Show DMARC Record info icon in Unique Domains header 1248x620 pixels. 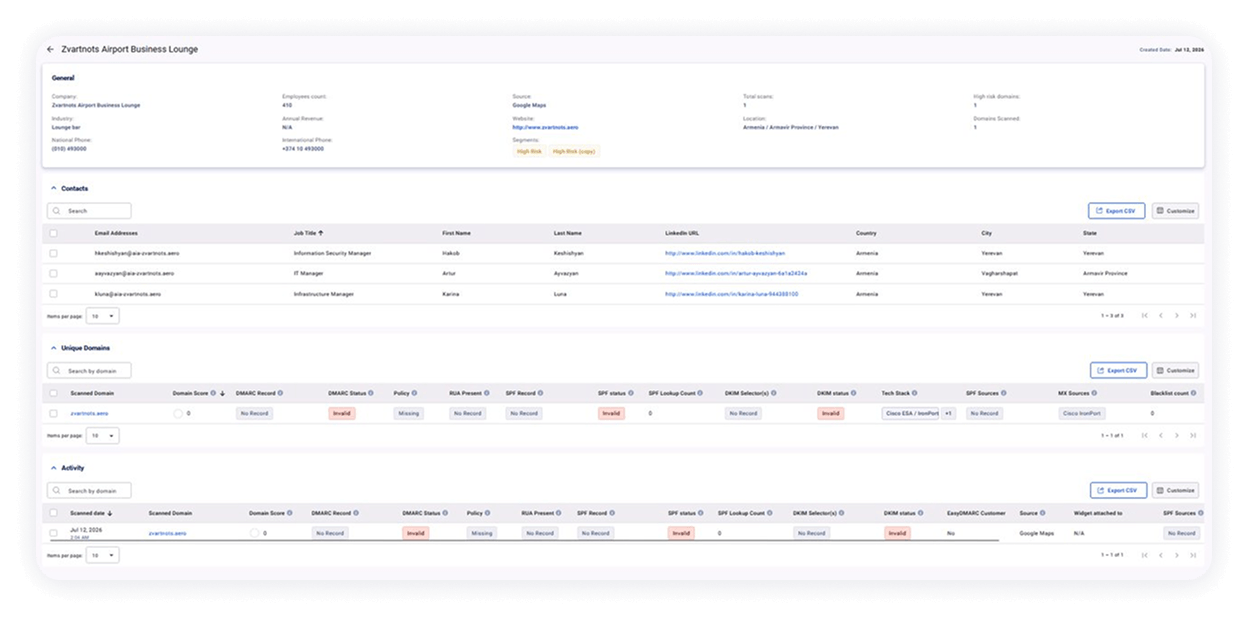pyautogui.click(x=280, y=393)
